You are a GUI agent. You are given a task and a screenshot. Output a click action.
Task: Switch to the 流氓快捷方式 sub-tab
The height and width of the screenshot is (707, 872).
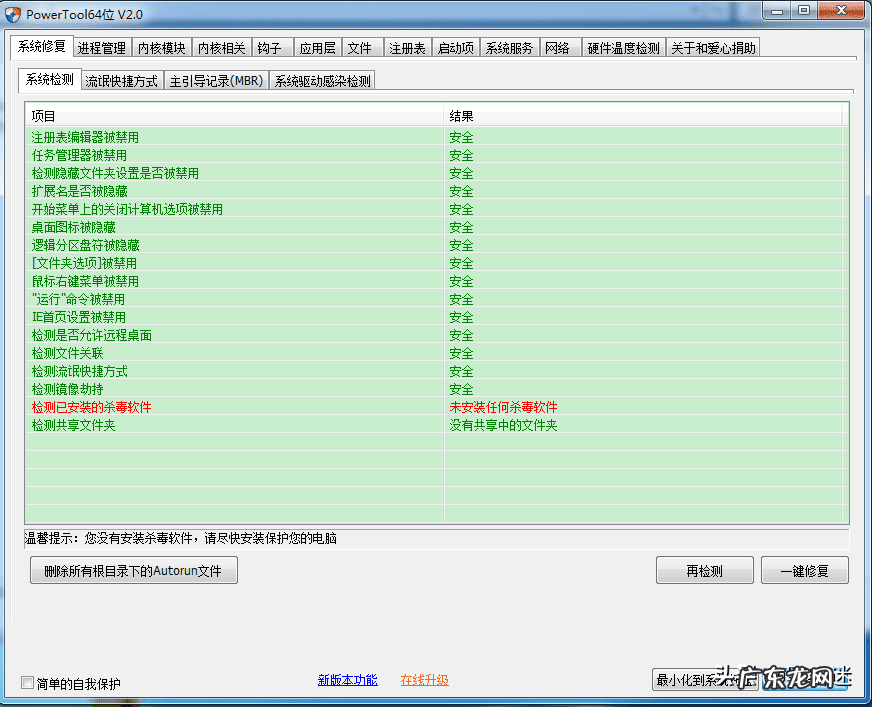[120, 80]
